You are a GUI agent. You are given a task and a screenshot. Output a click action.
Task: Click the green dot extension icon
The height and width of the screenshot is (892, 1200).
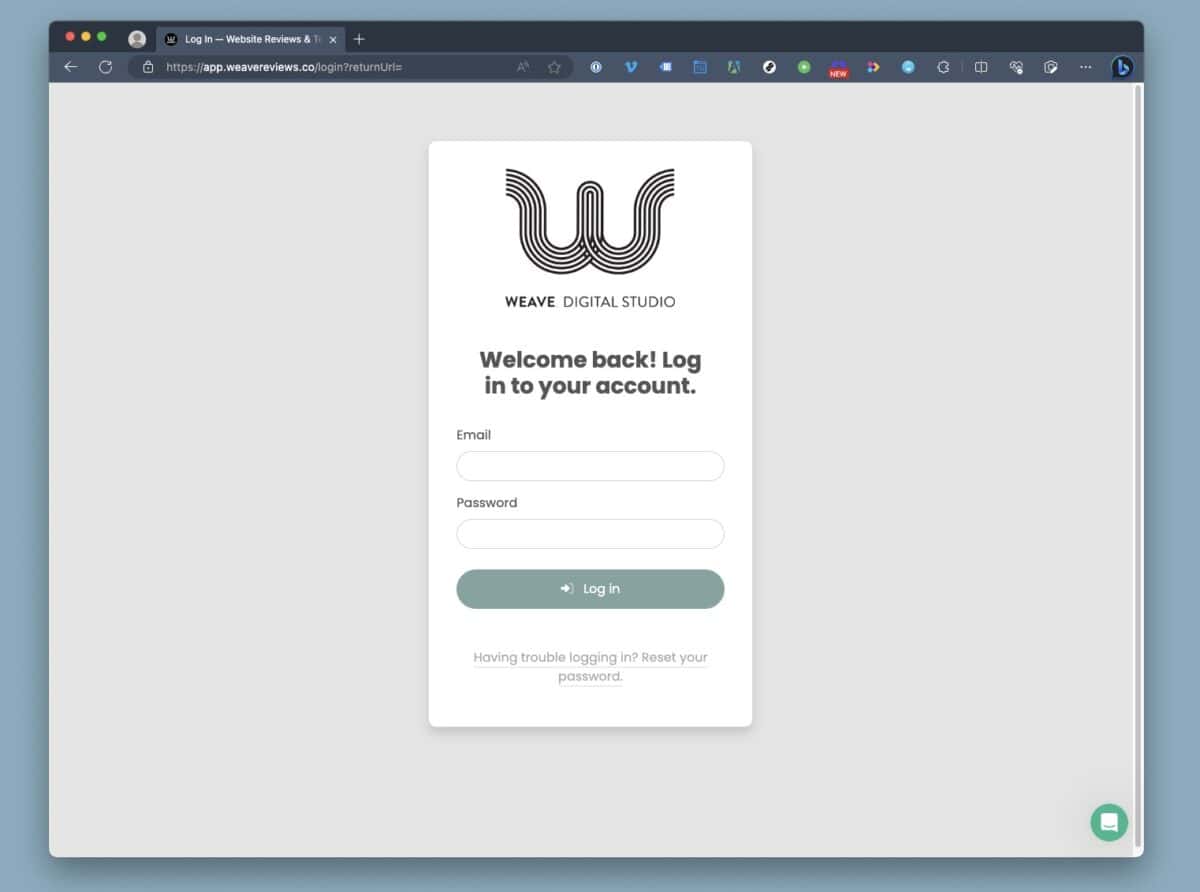(803, 67)
